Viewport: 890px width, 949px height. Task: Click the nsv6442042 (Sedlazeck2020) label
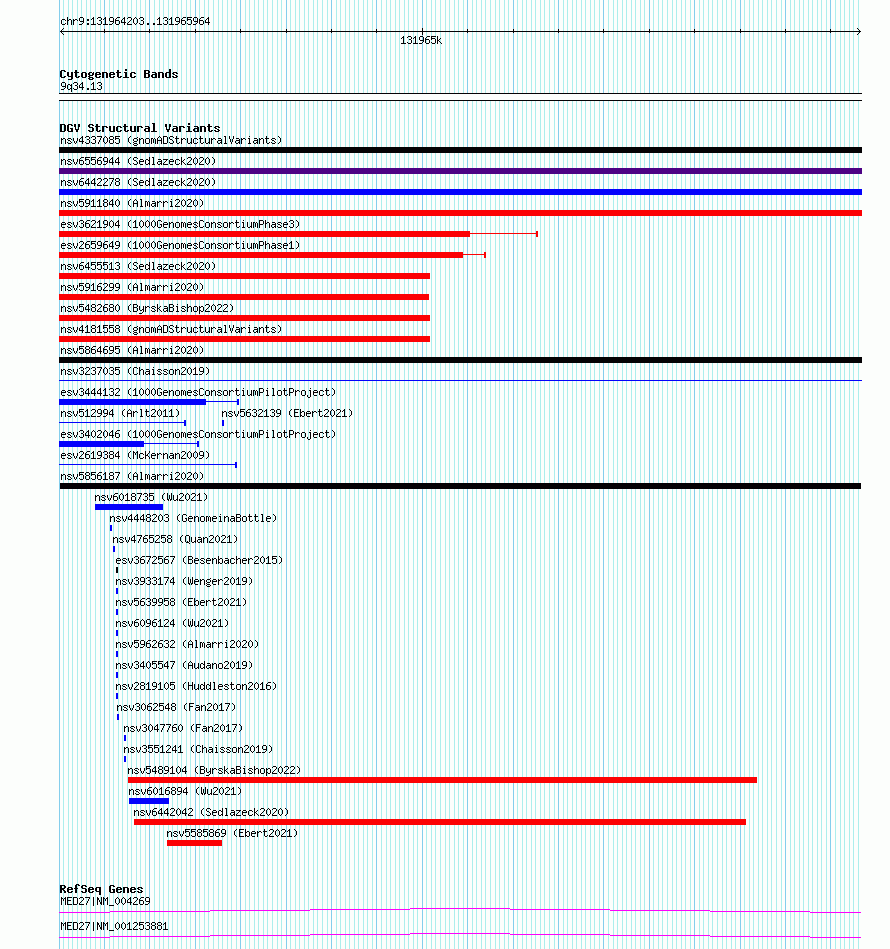coord(211,813)
